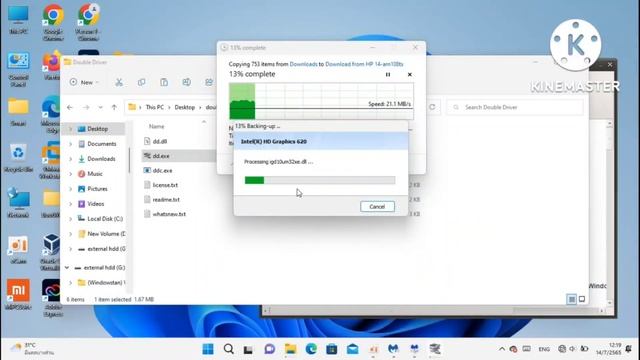640x360 pixels.
Task: Expand the Local Disk (C:) tree node
Action: point(70,219)
